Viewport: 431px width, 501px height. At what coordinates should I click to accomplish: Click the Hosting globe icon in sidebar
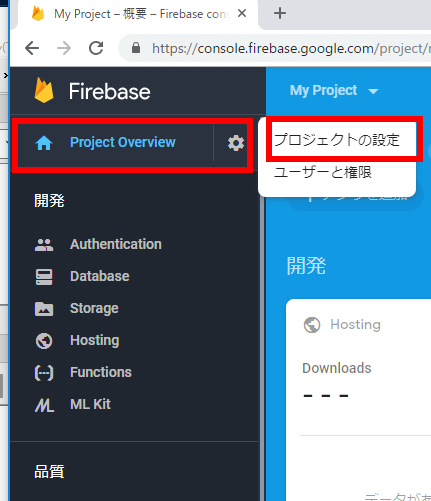[44, 341]
